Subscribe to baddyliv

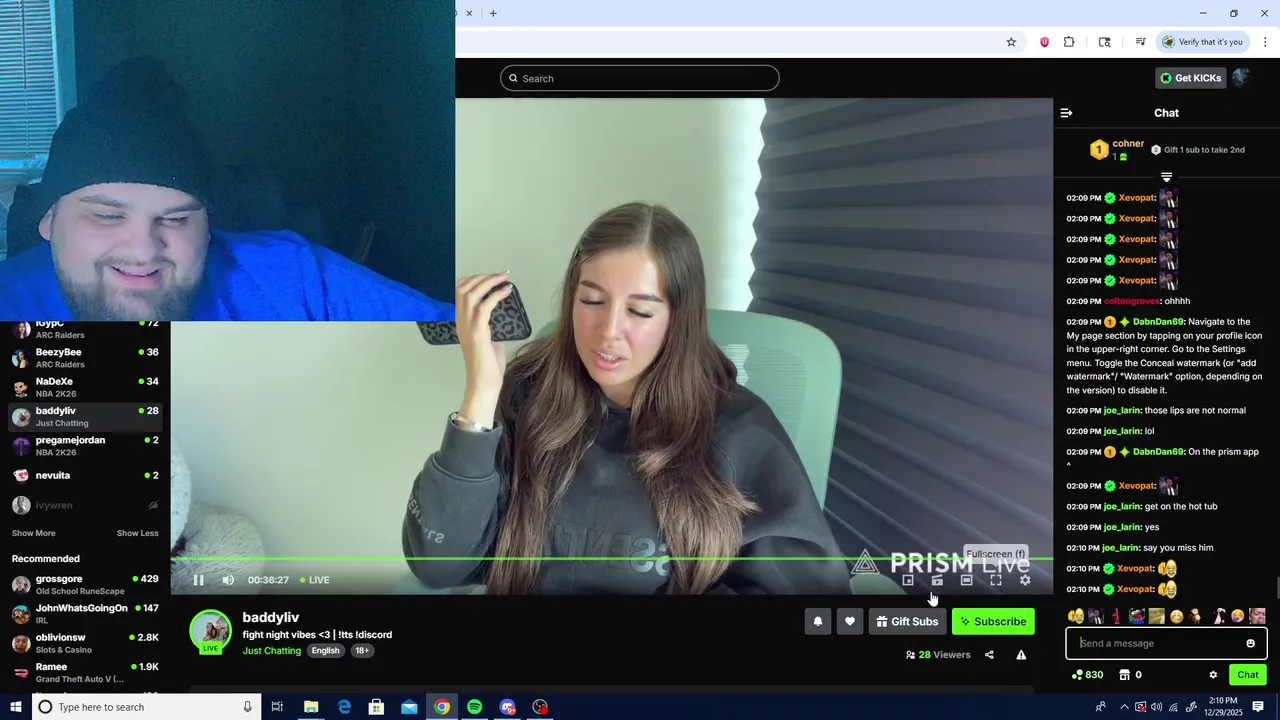(993, 621)
